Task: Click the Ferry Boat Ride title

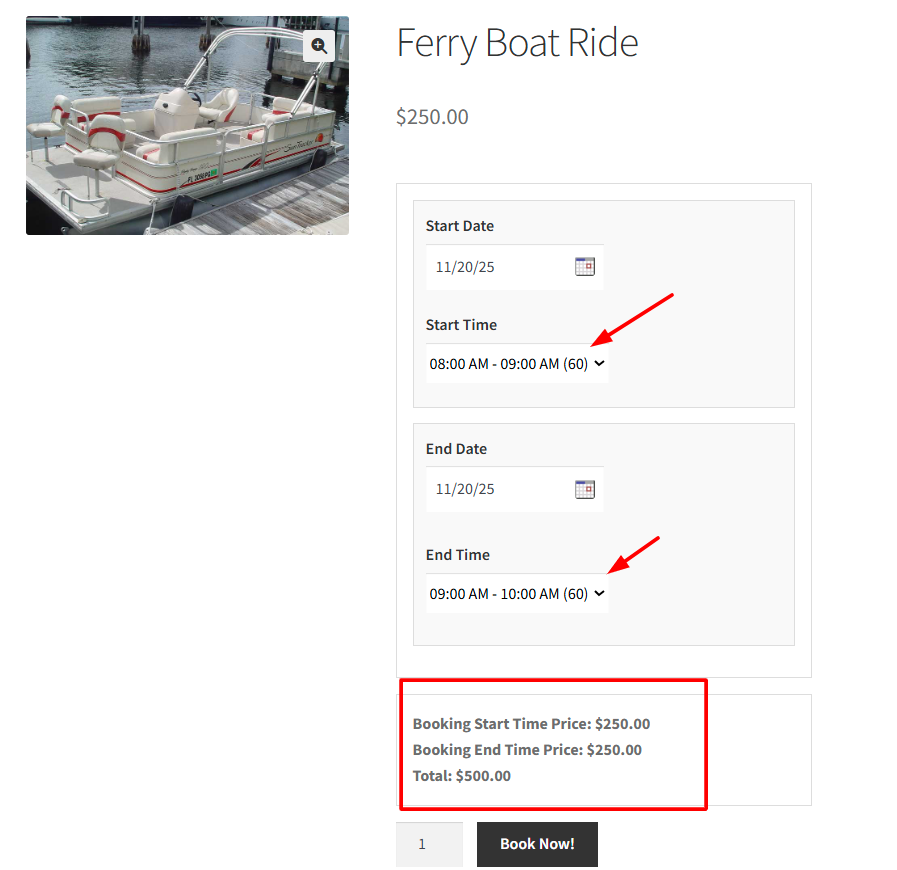Action: point(517,43)
